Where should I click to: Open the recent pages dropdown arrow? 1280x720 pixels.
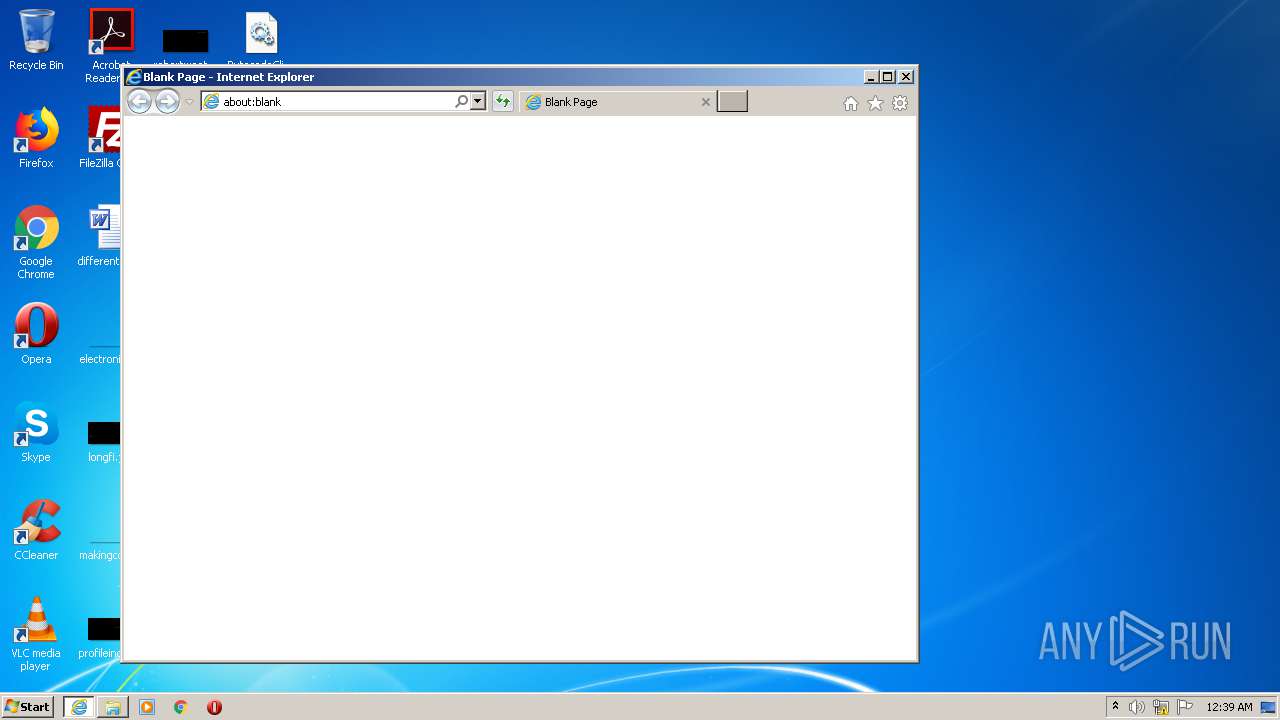tap(189, 102)
